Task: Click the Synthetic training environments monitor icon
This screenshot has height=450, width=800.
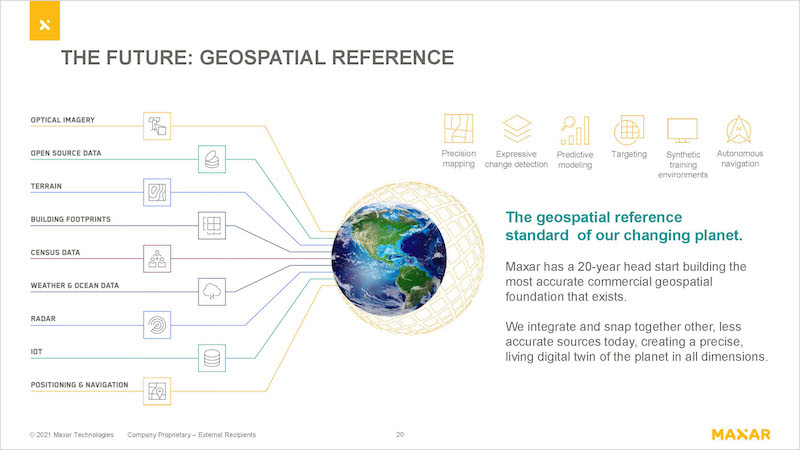Action: click(x=682, y=131)
